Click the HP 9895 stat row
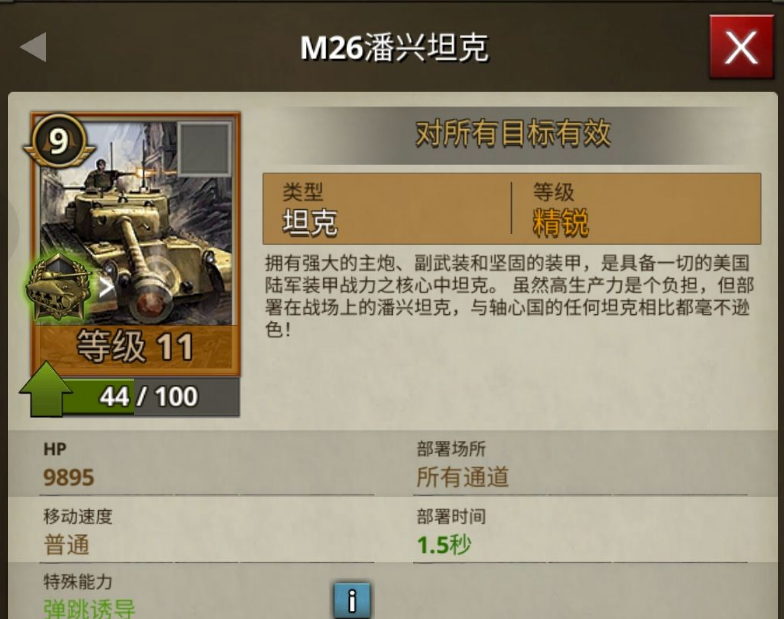This screenshot has width=784, height=619. (206, 464)
